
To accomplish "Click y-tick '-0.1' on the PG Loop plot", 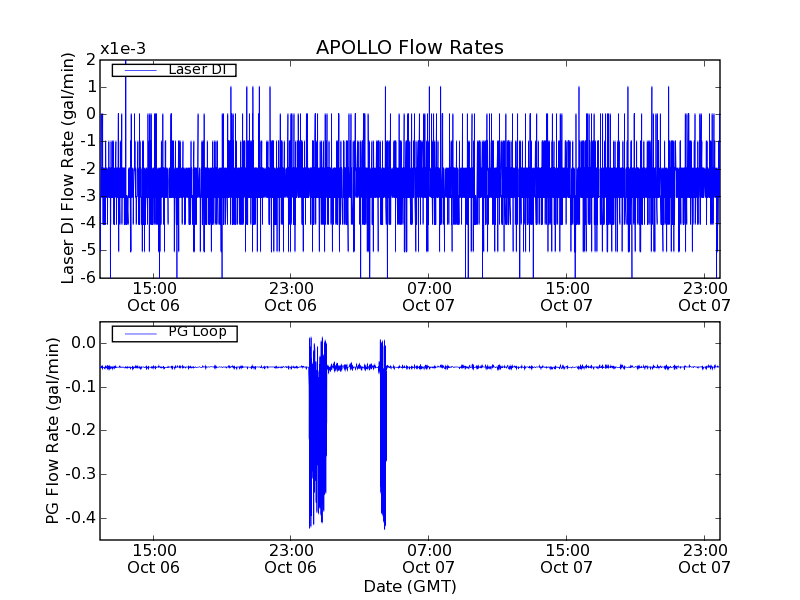I will click(82, 387).
